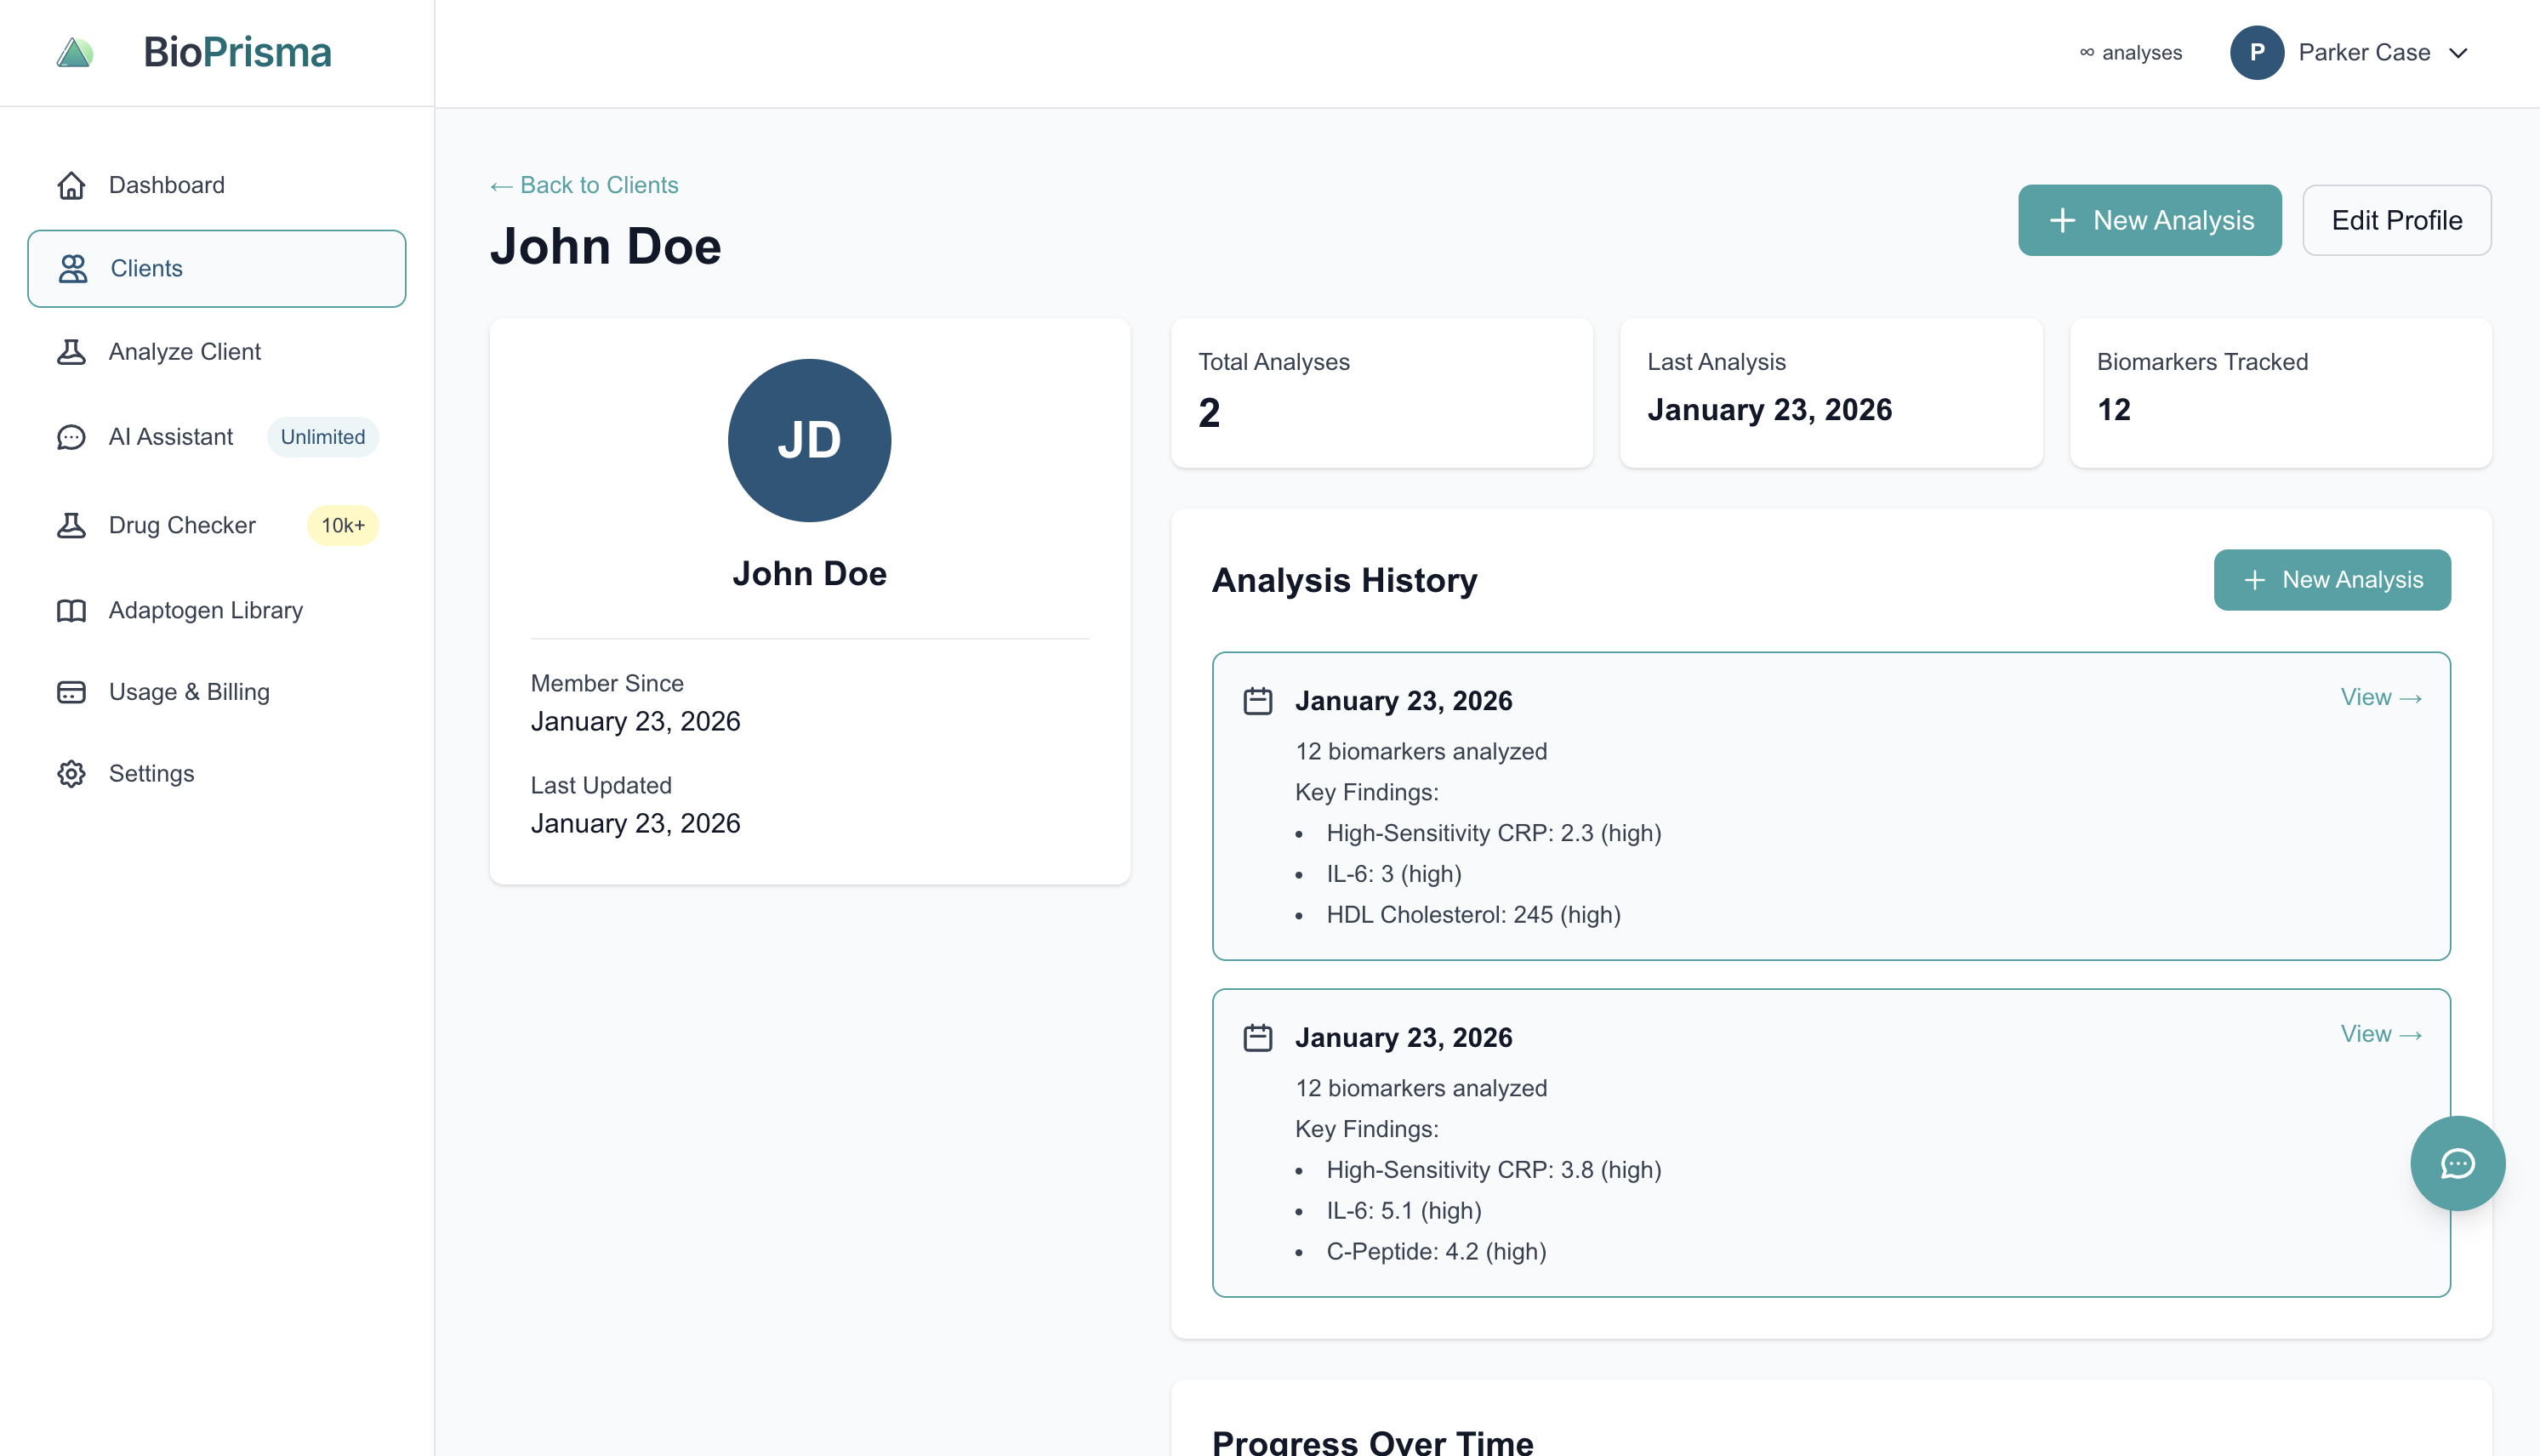Image resolution: width=2540 pixels, height=1456 pixels.
Task: Open the Settings menu entry
Action: click(152, 773)
